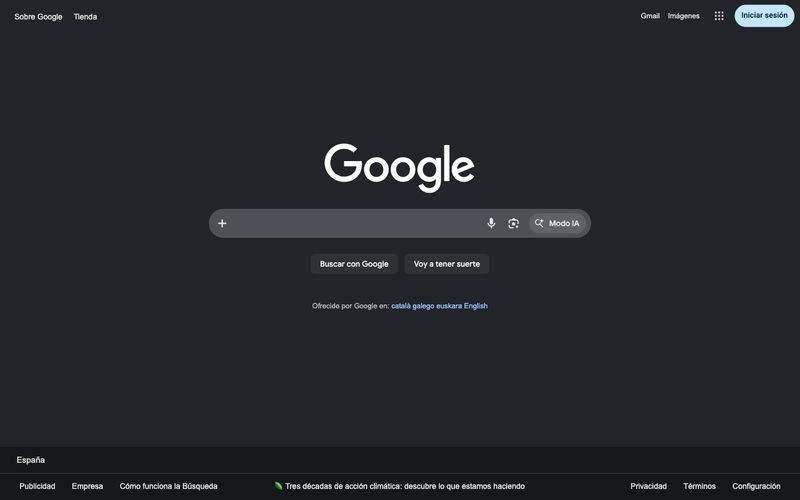
Task: Open Google Lens image search icon
Action: click(x=513, y=223)
